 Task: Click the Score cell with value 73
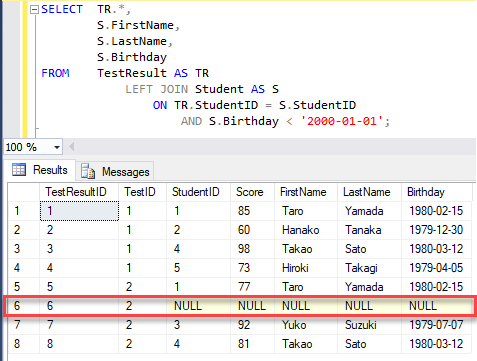[x=252, y=268]
